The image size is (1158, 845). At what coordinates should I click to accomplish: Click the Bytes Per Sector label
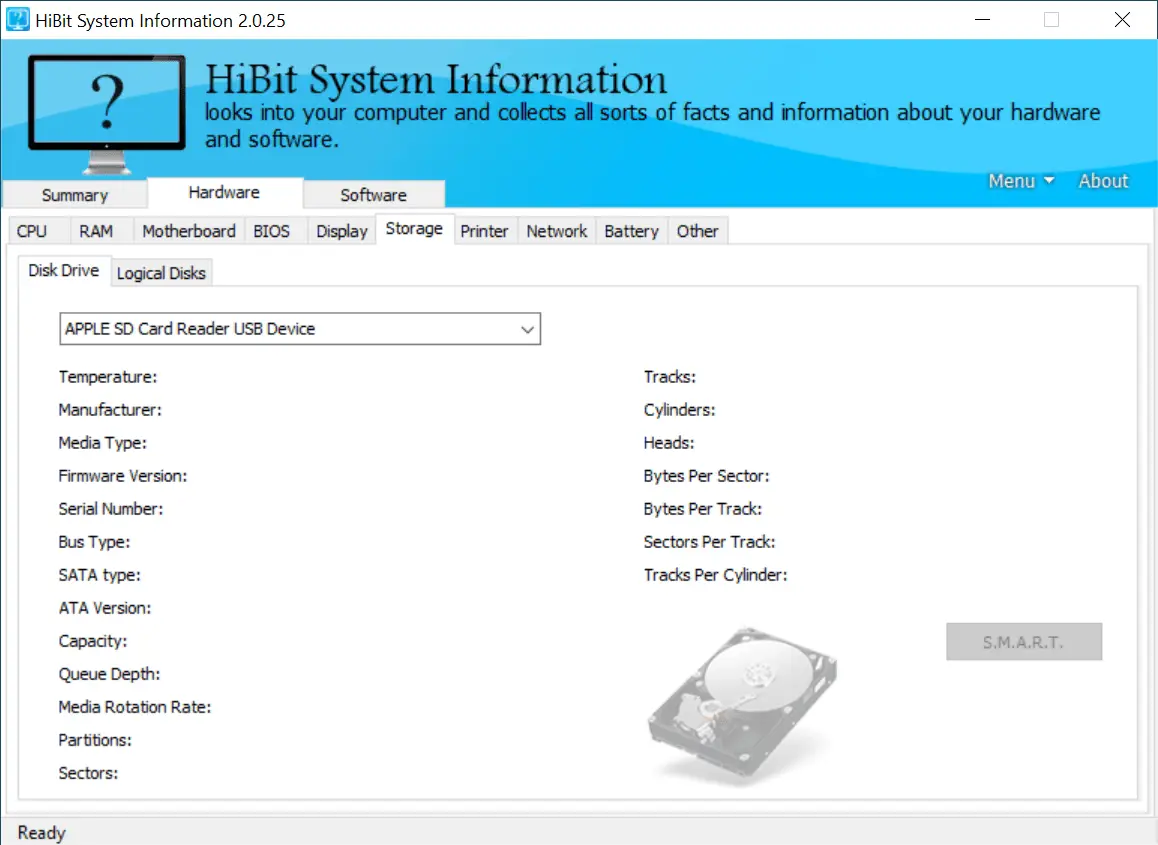706,476
